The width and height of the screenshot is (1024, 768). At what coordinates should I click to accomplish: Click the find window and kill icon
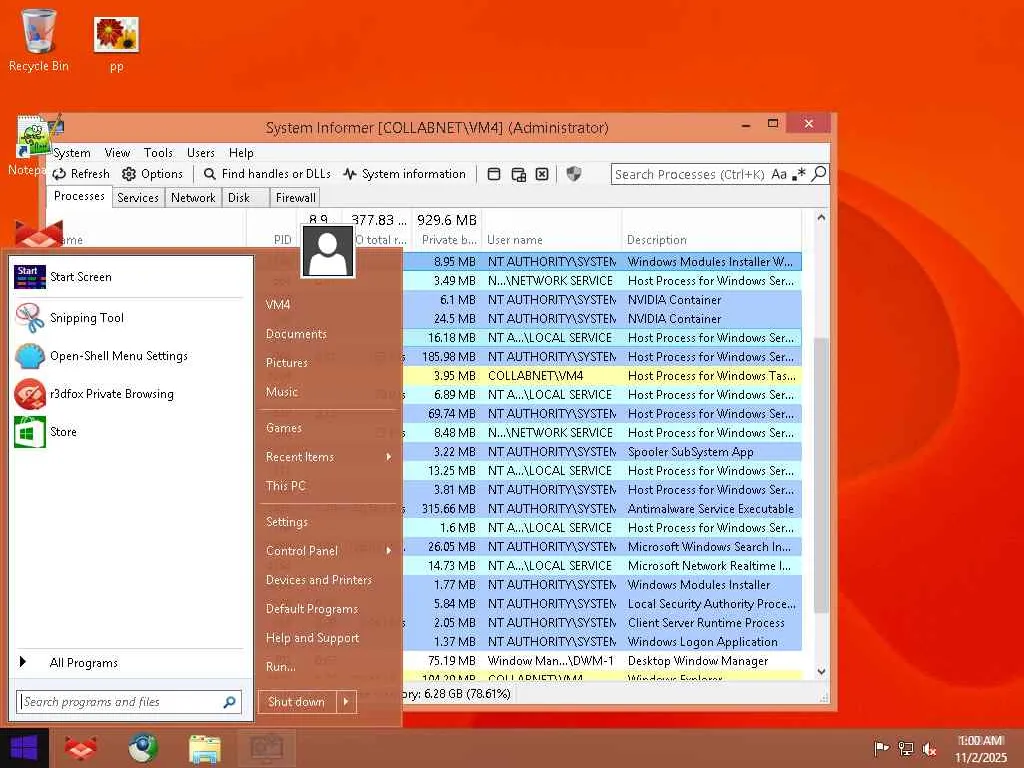pos(542,174)
